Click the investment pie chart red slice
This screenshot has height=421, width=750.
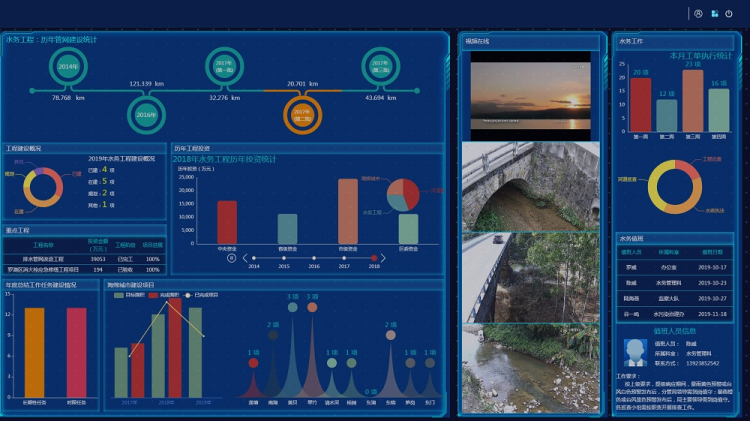pos(412,189)
